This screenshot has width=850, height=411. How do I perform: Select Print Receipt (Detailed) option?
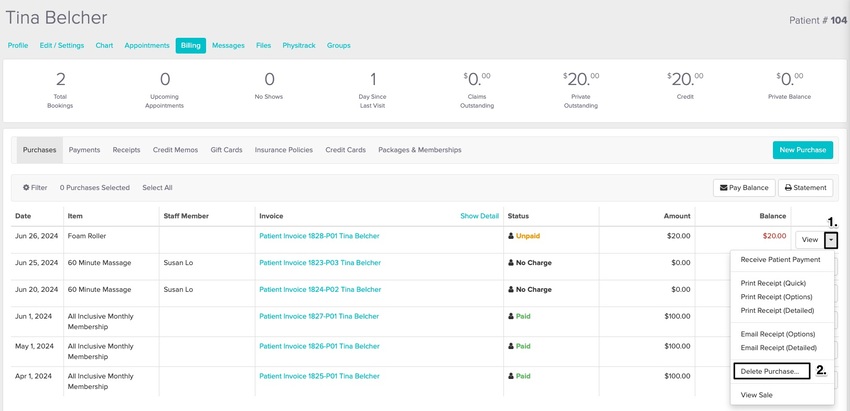777,311
